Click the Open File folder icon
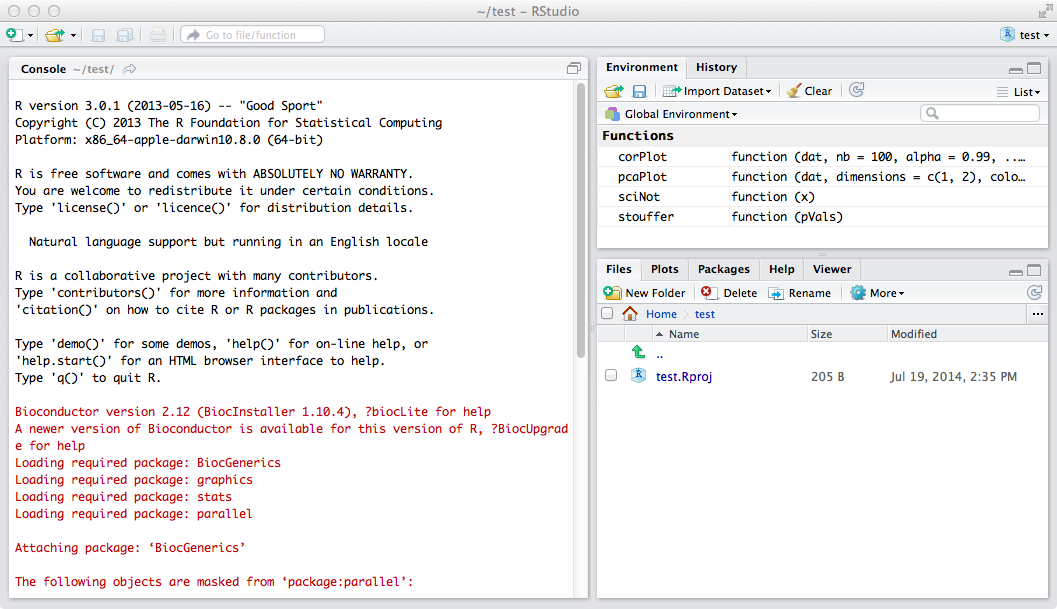The width and height of the screenshot is (1057, 609). click(55, 34)
